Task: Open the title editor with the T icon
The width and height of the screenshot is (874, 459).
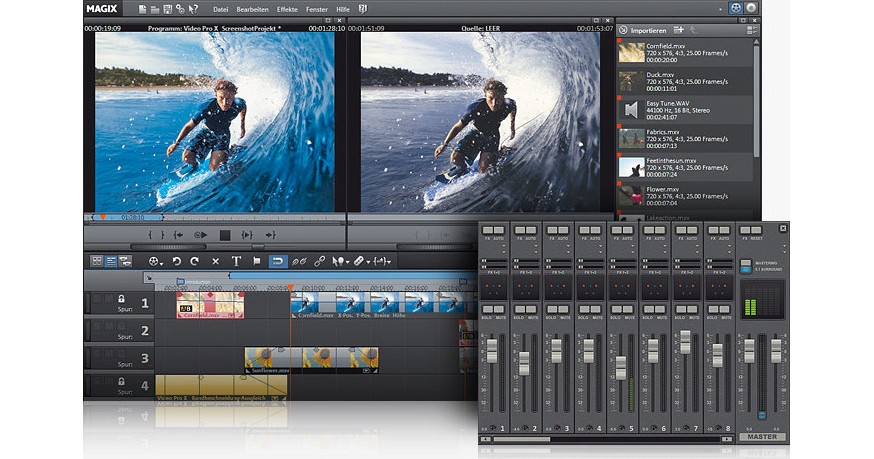Action: tap(236, 261)
